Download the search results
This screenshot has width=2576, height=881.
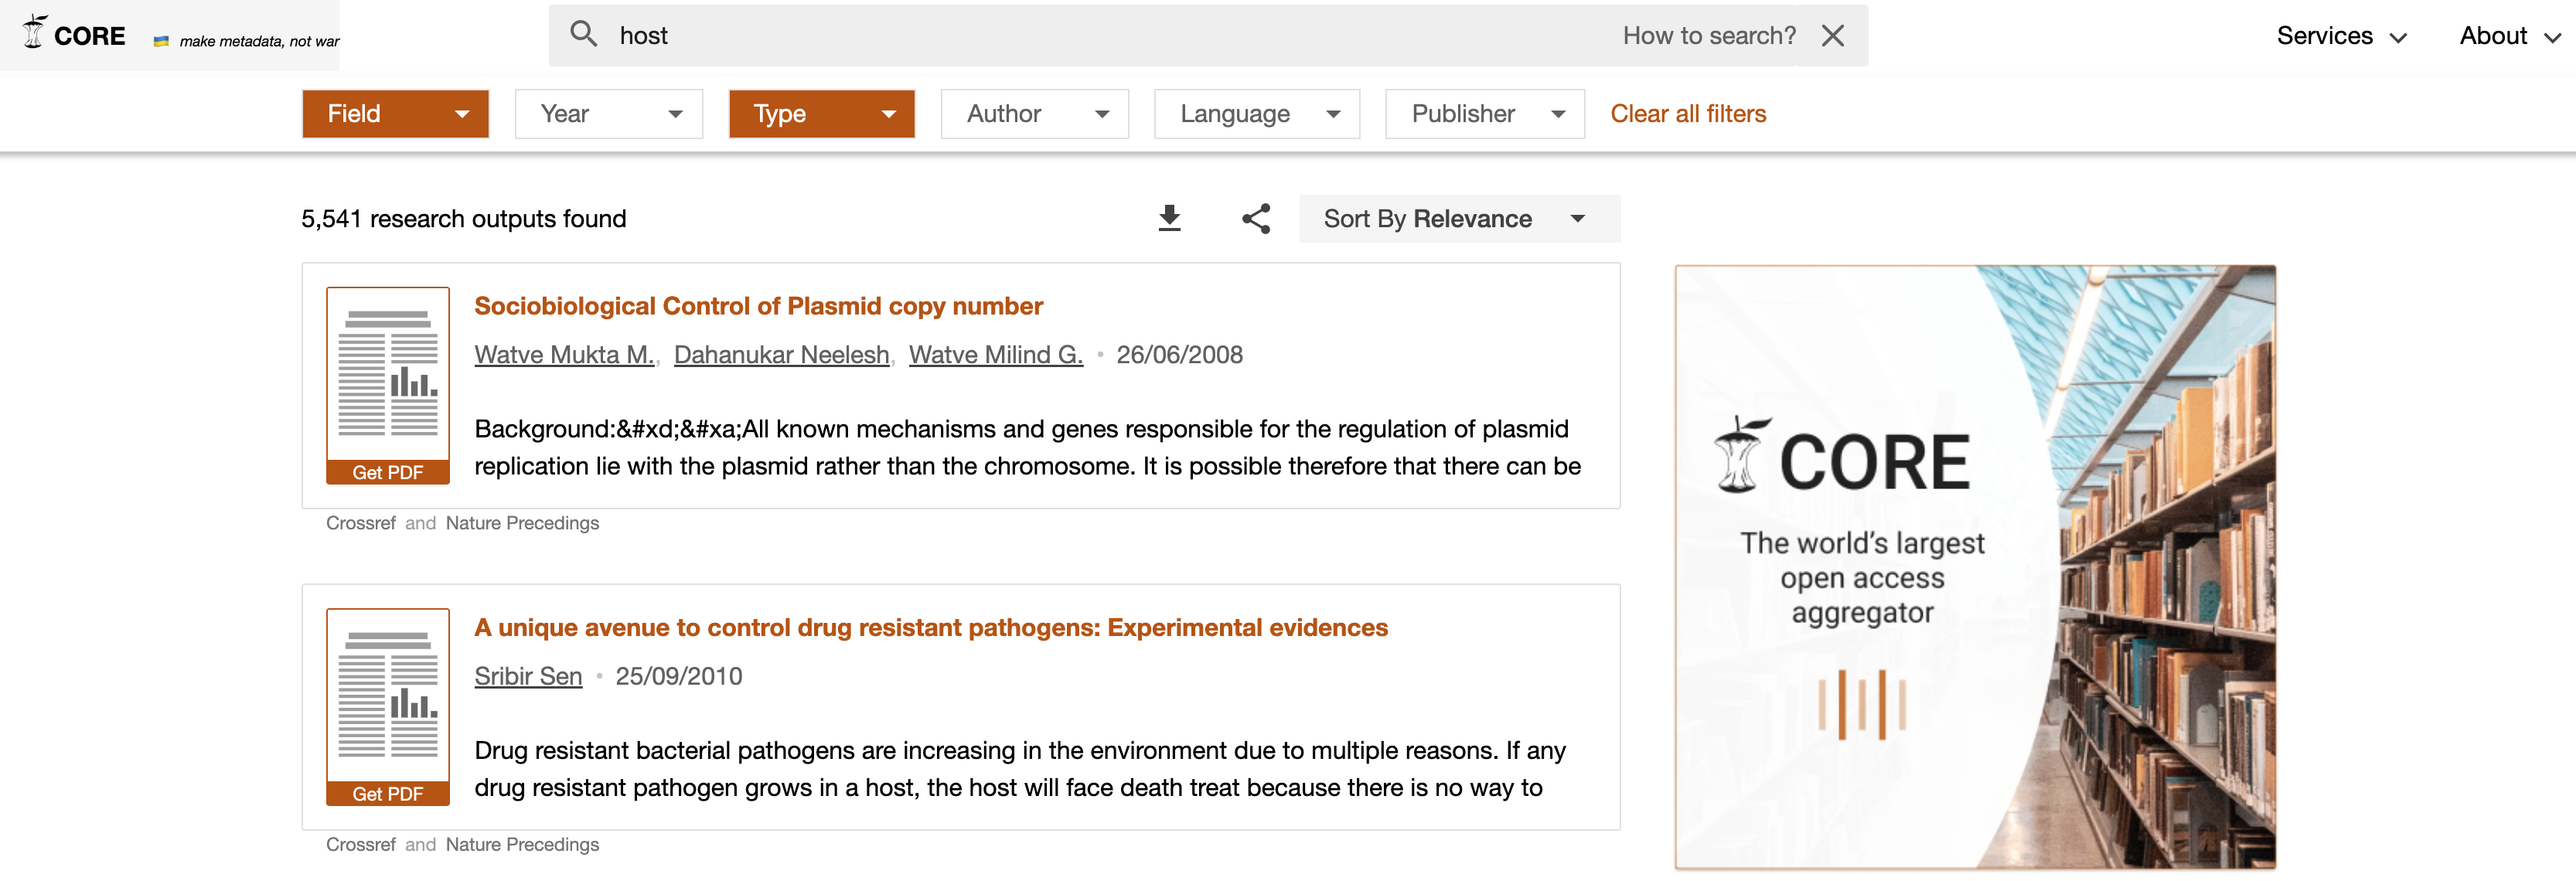click(x=1169, y=218)
